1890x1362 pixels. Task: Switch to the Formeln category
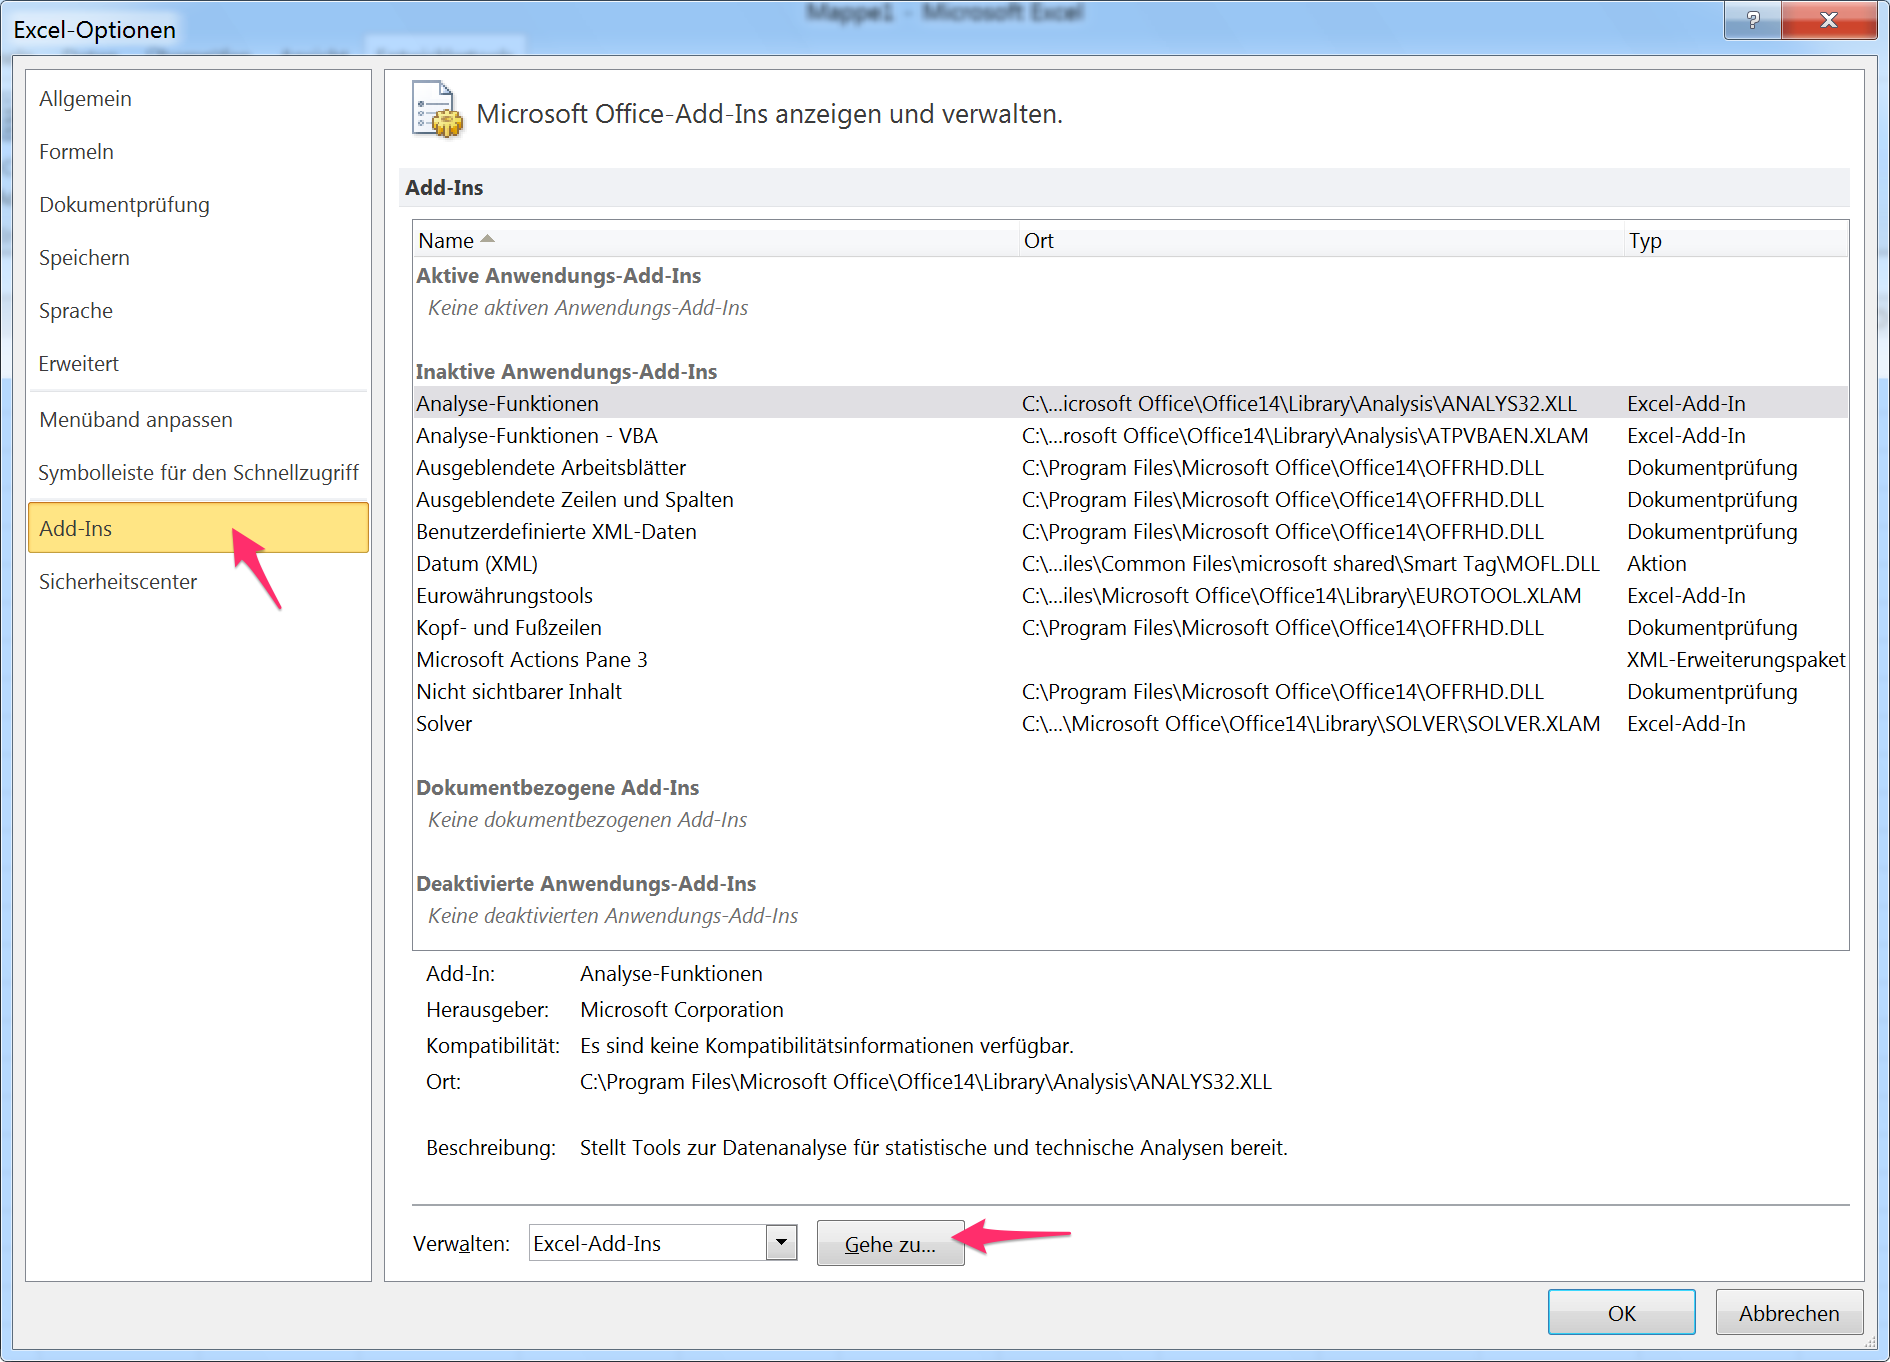coord(76,151)
